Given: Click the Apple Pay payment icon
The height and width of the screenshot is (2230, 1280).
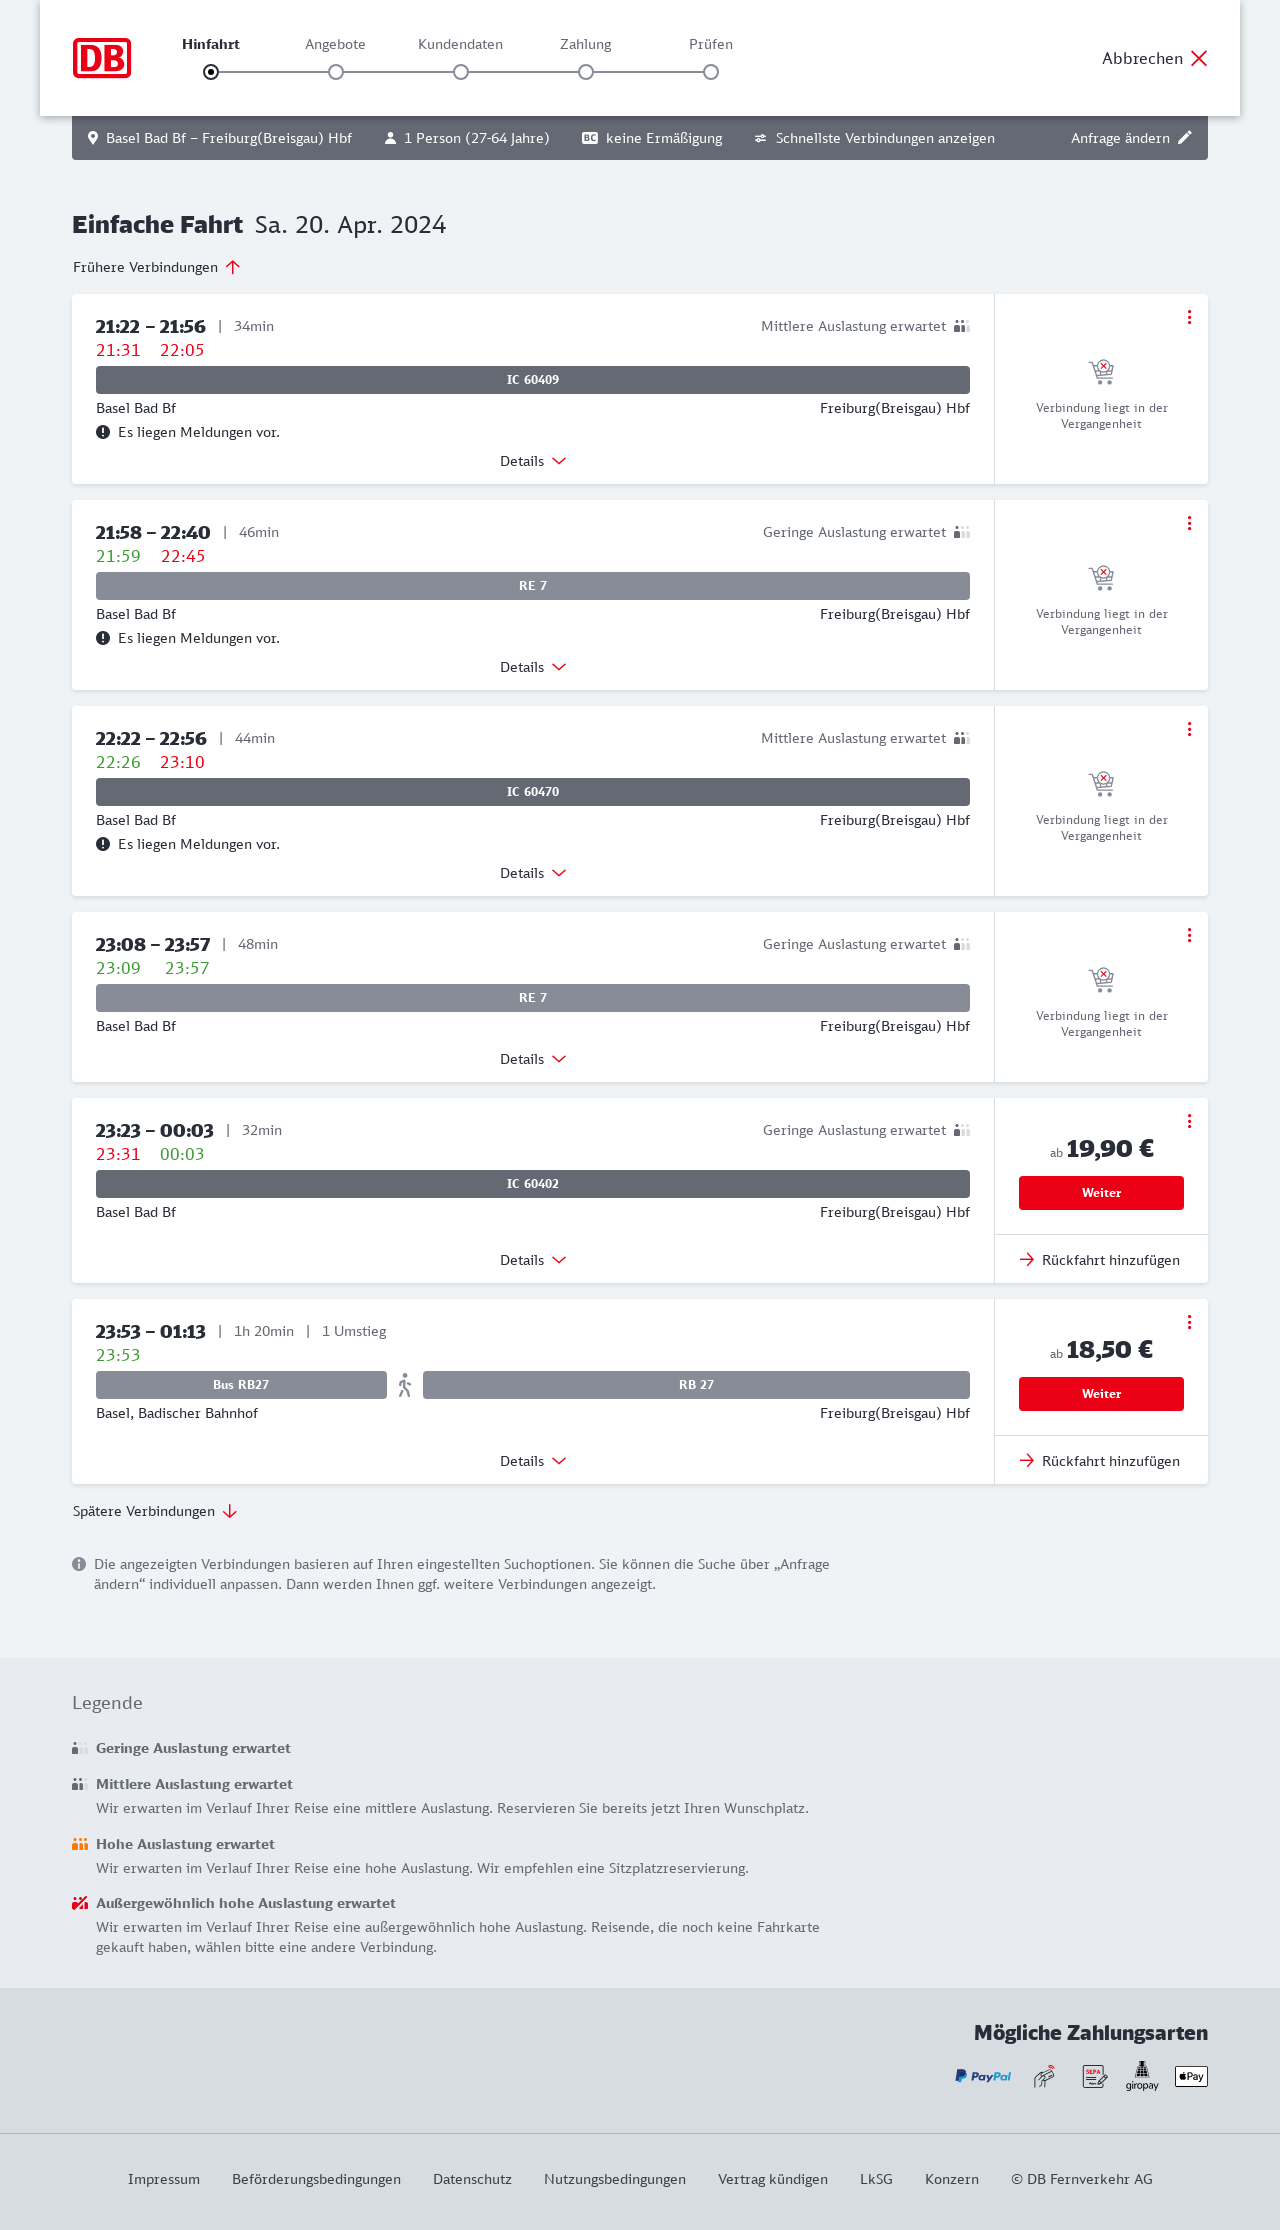Looking at the screenshot, I should tap(1191, 2076).
